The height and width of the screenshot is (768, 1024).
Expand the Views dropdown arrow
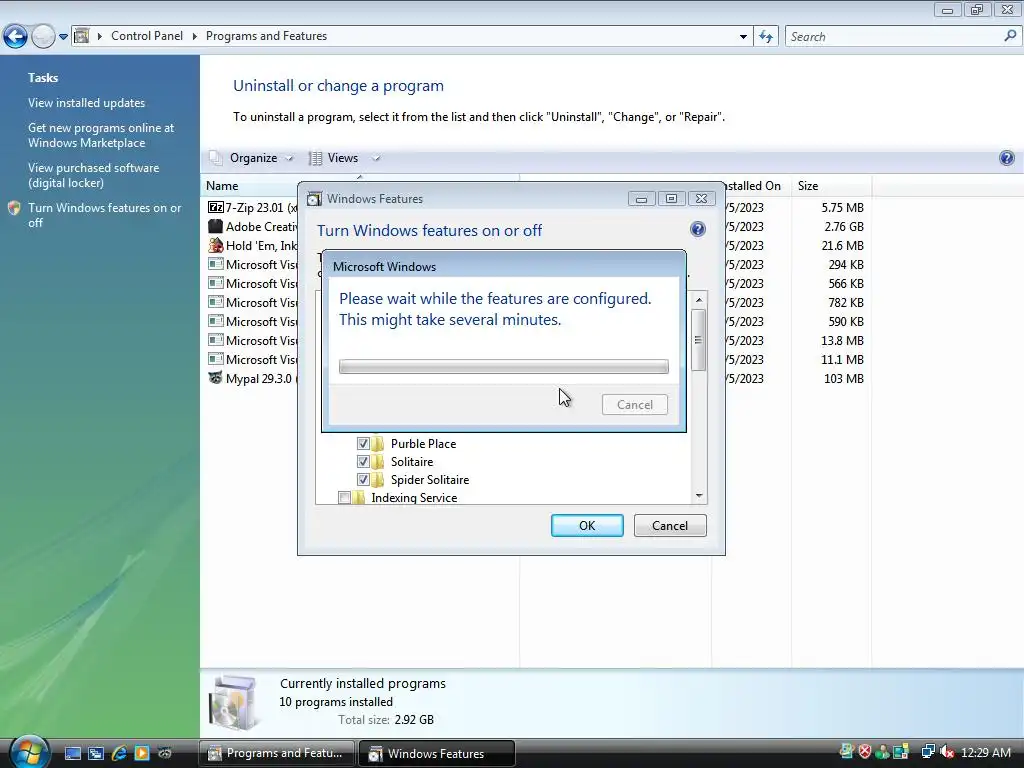376,158
